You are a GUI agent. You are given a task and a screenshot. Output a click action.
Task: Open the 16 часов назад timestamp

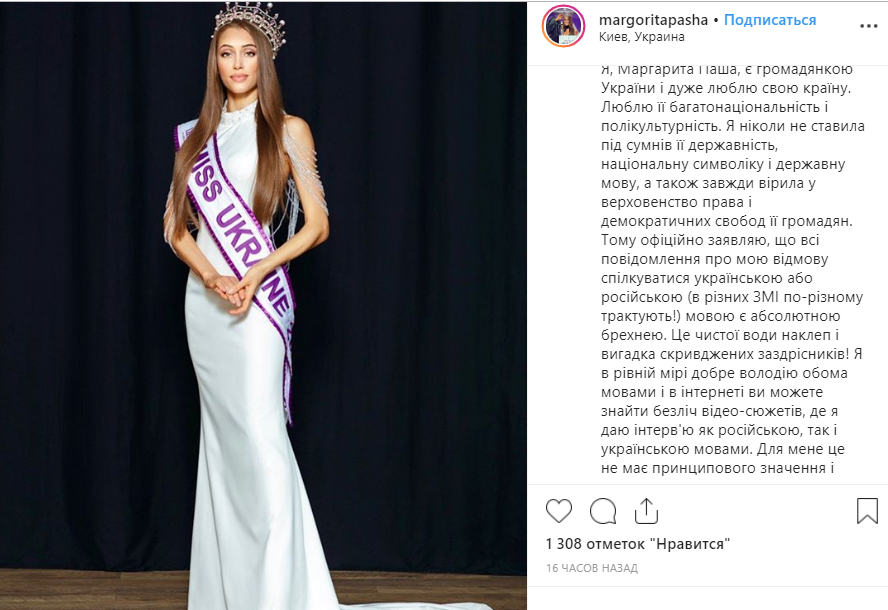coord(592,568)
